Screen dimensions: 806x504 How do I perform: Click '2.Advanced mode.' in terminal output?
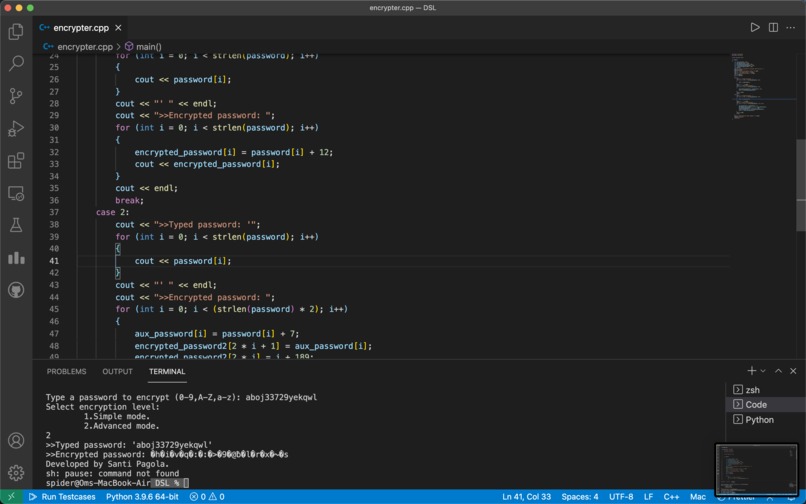[121, 426]
